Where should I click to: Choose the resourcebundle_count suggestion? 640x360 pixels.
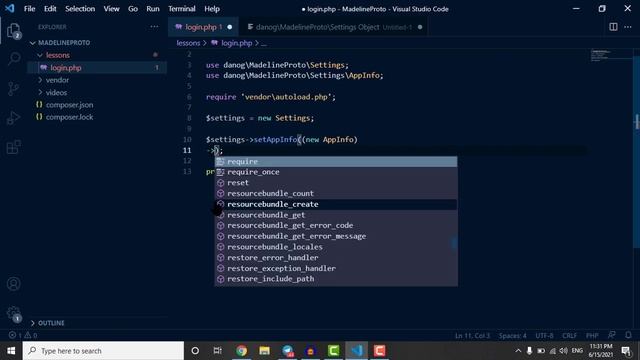pyautogui.click(x=336, y=193)
